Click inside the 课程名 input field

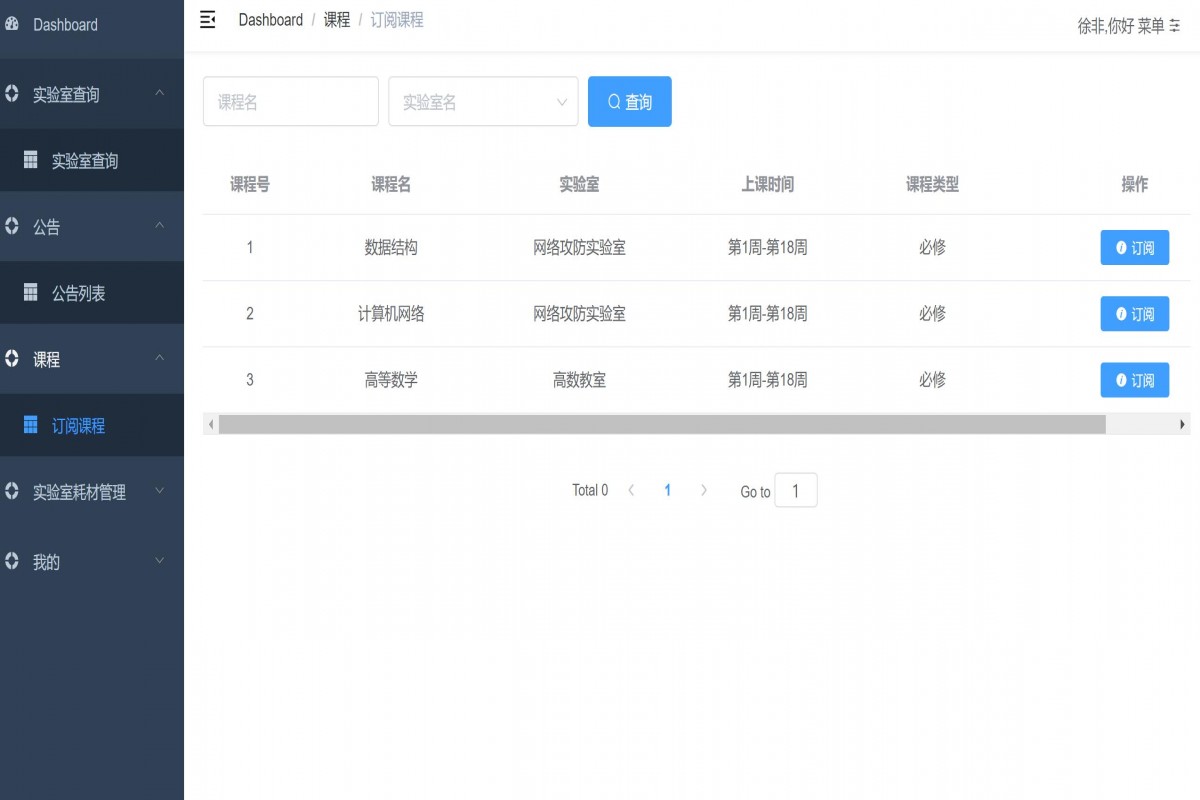point(290,101)
